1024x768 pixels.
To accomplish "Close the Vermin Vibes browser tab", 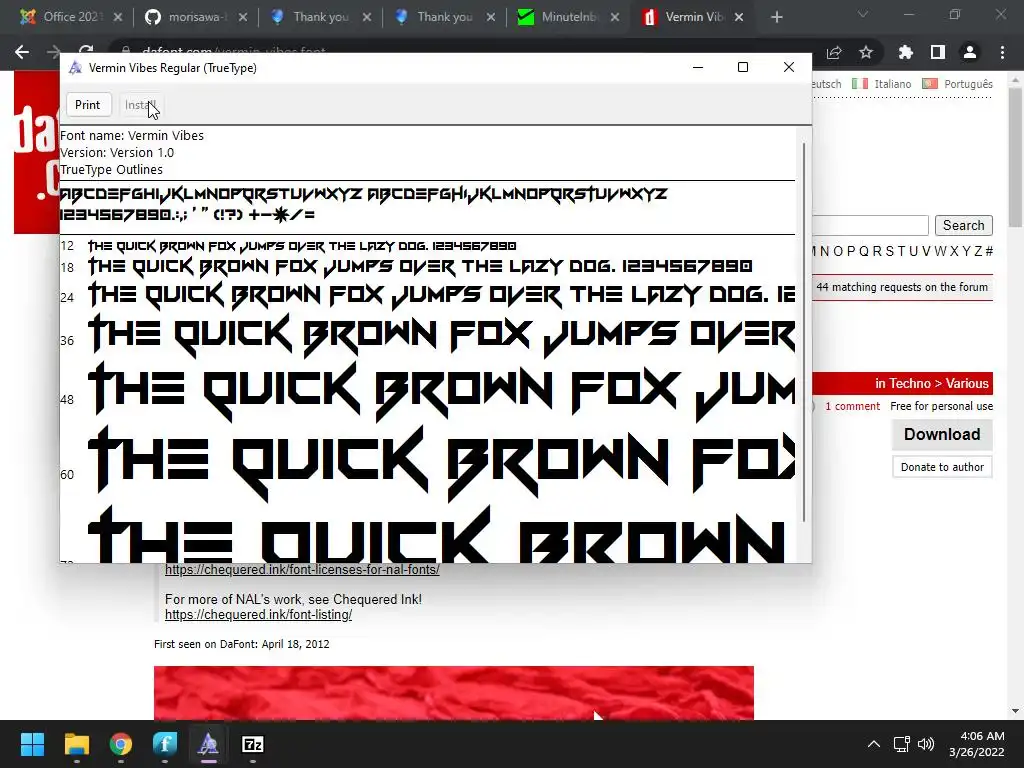I will 739,18.
